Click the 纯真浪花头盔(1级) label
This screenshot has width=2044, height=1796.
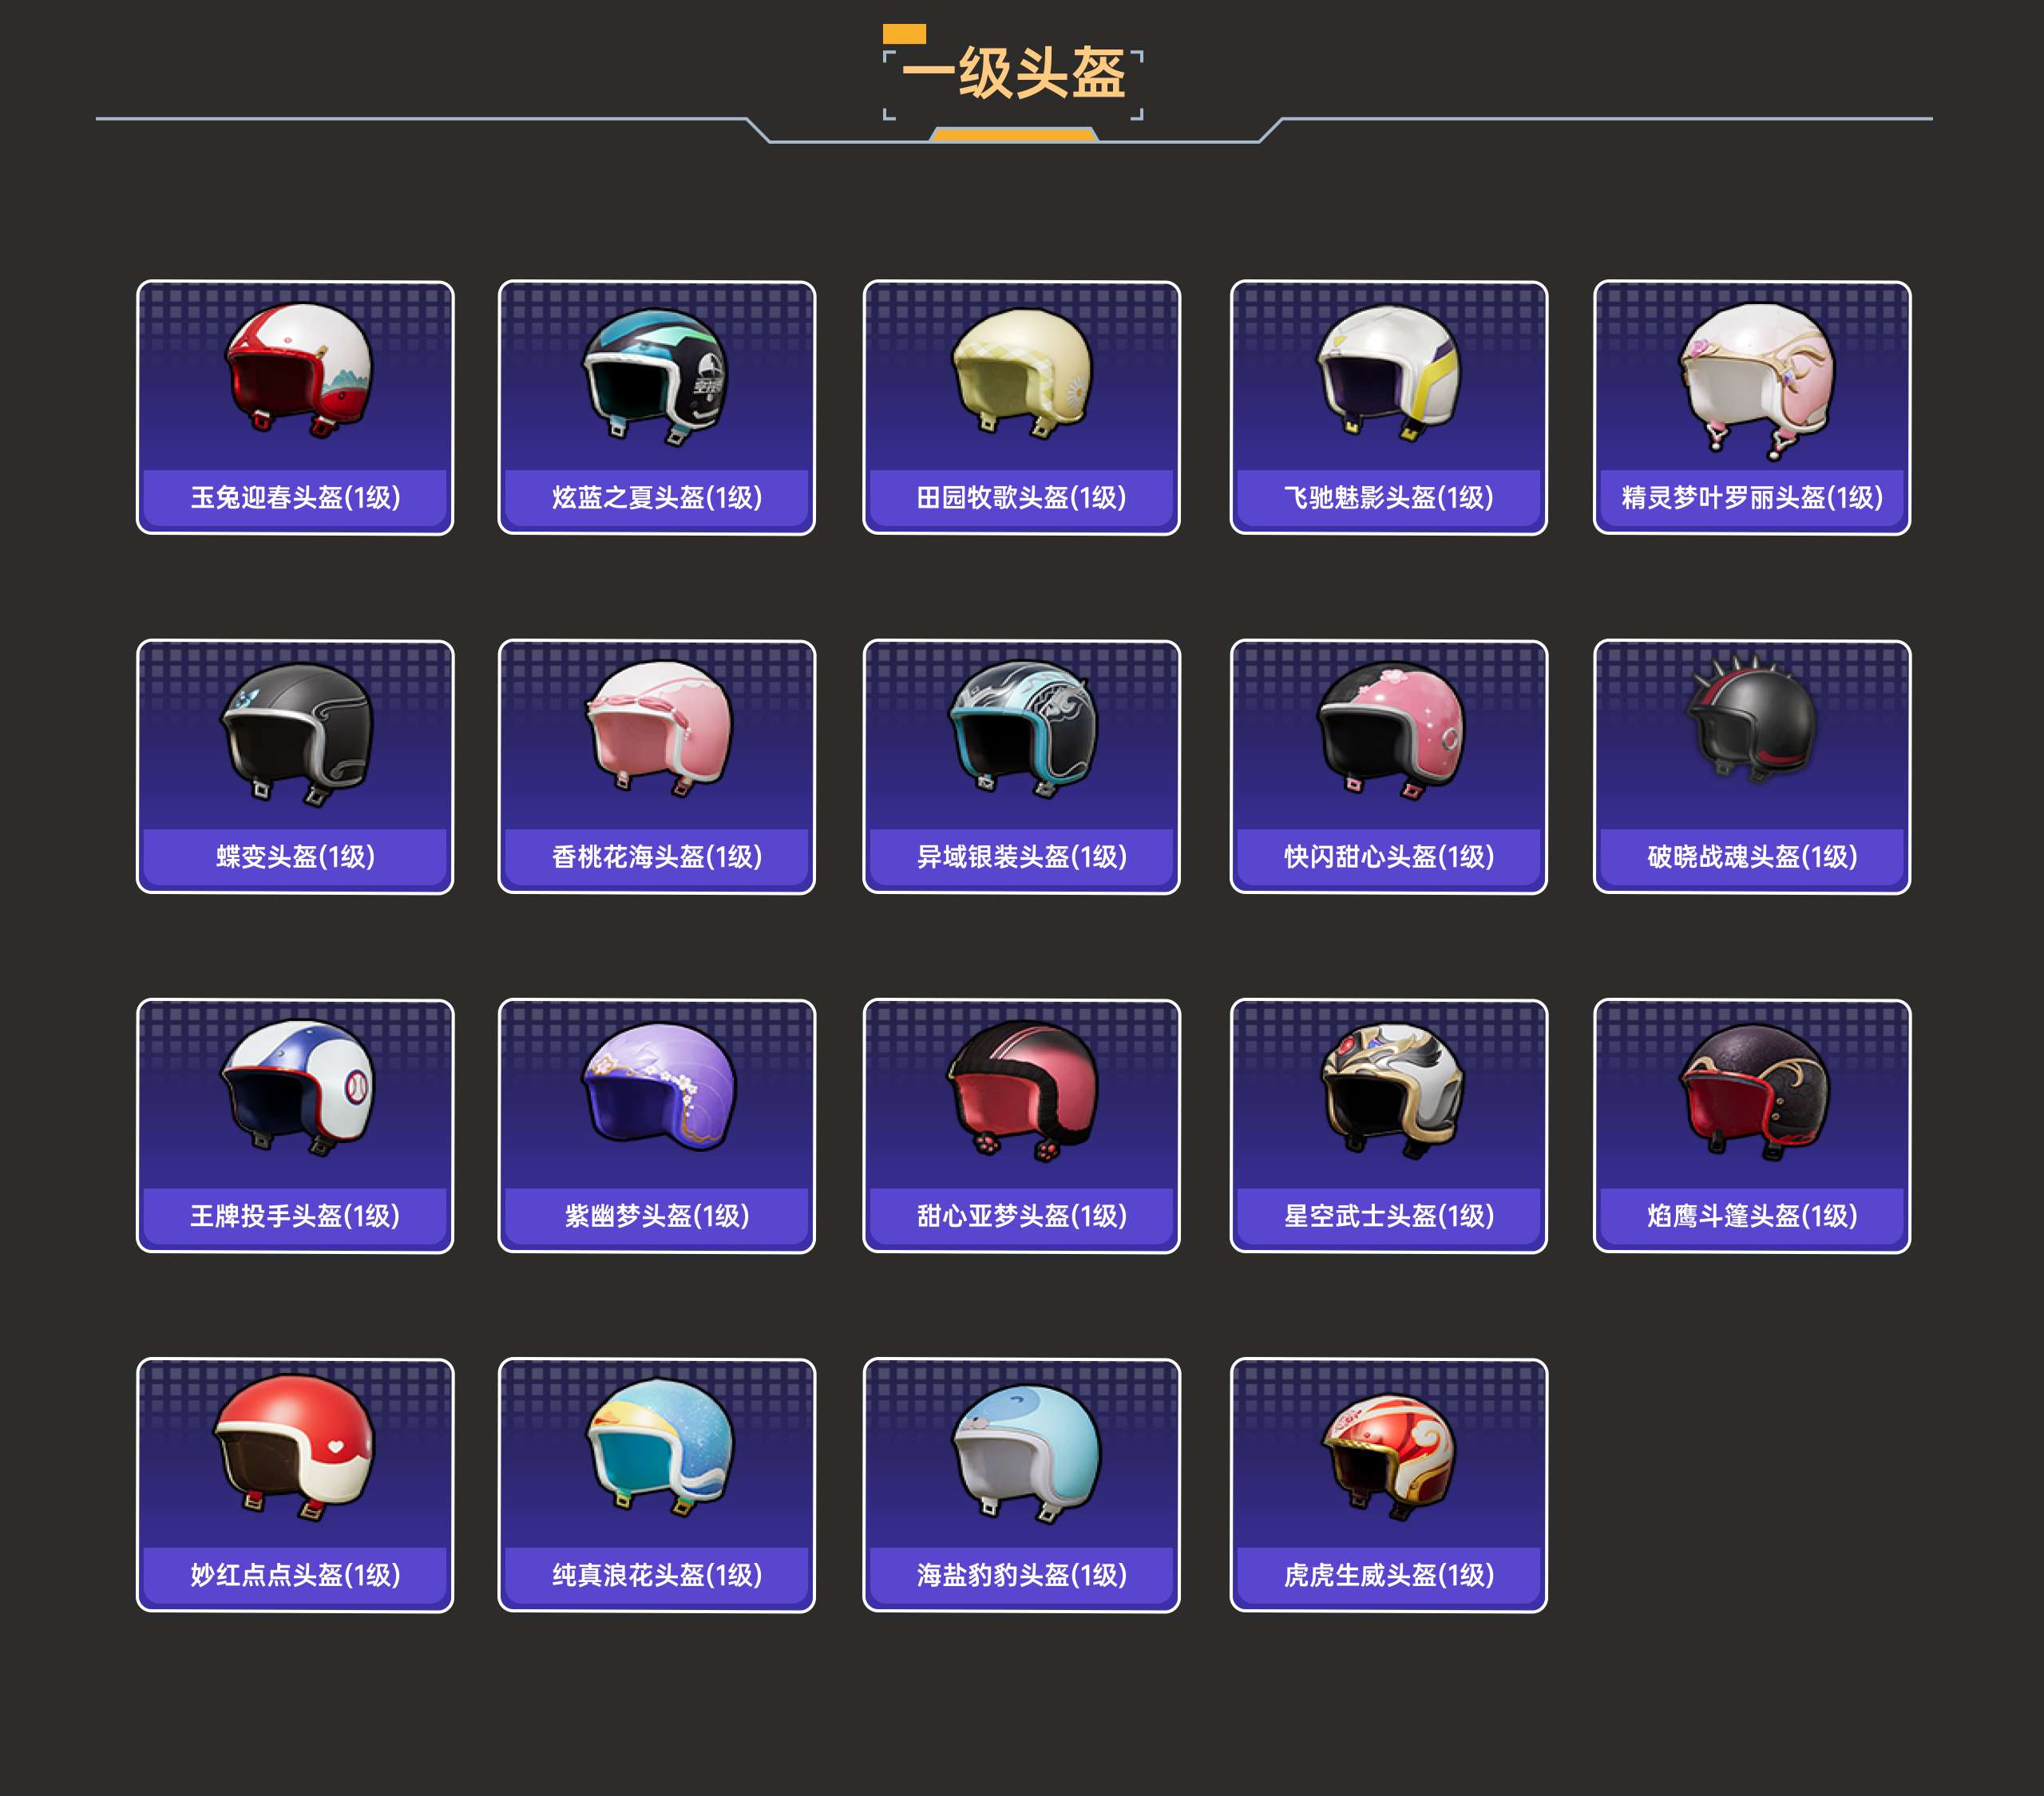657,1575
